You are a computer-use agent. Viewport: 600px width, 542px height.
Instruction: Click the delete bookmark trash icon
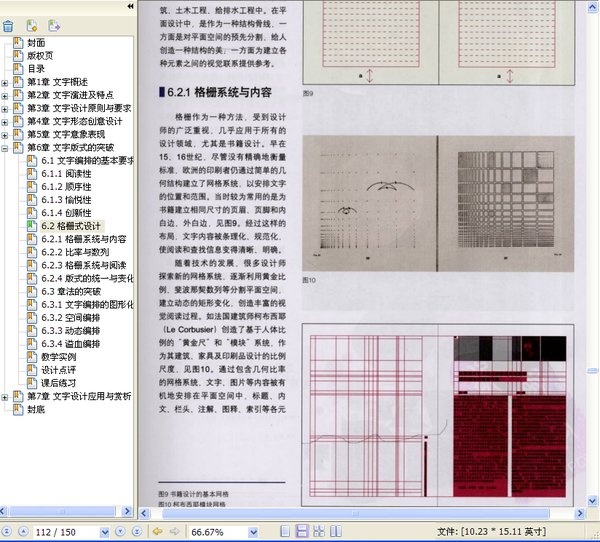pos(8,26)
